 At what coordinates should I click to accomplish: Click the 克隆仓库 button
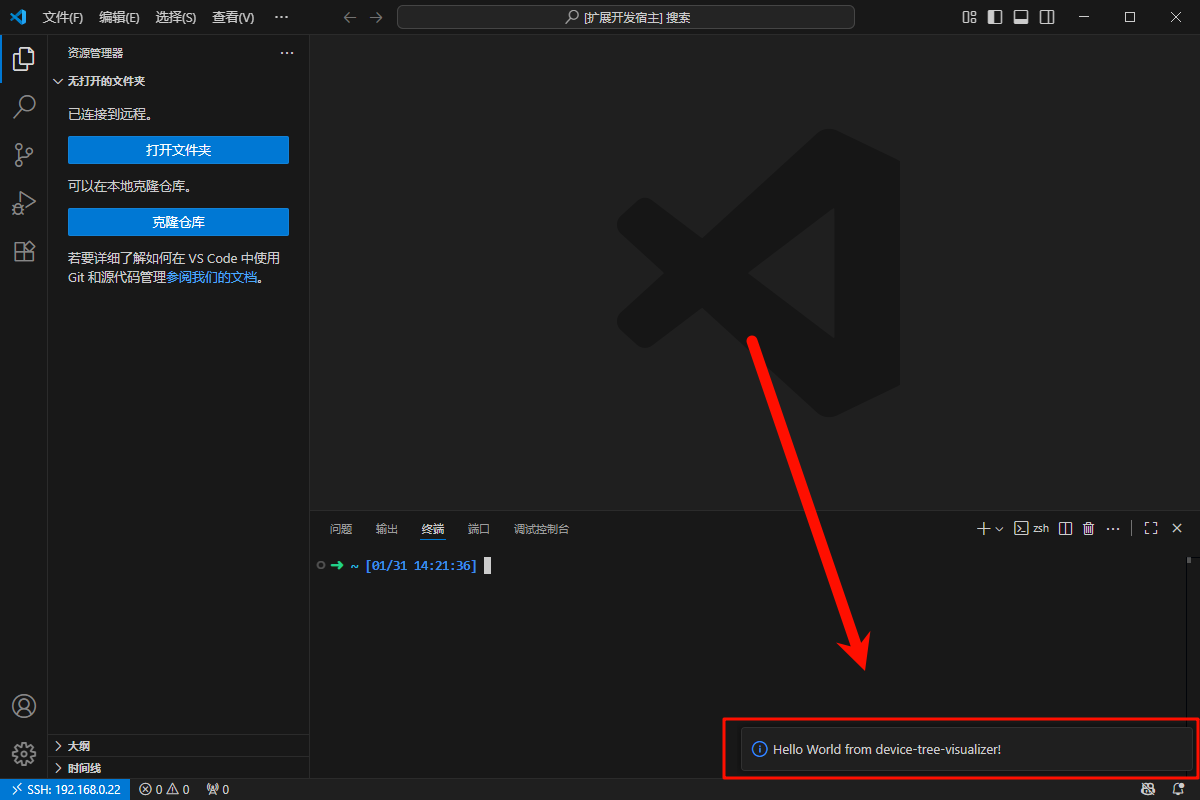click(178, 222)
